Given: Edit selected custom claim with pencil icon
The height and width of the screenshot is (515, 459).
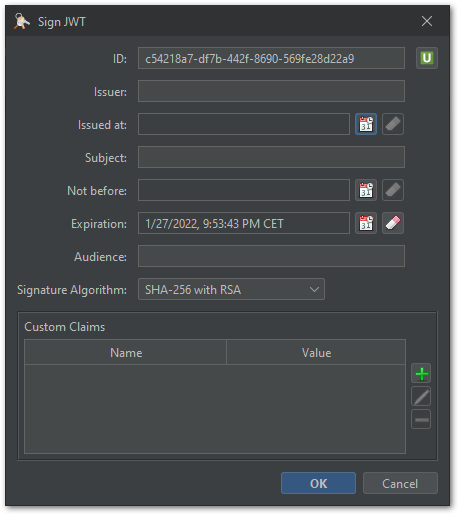Looking at the screenshot, I should coord(421,396).
